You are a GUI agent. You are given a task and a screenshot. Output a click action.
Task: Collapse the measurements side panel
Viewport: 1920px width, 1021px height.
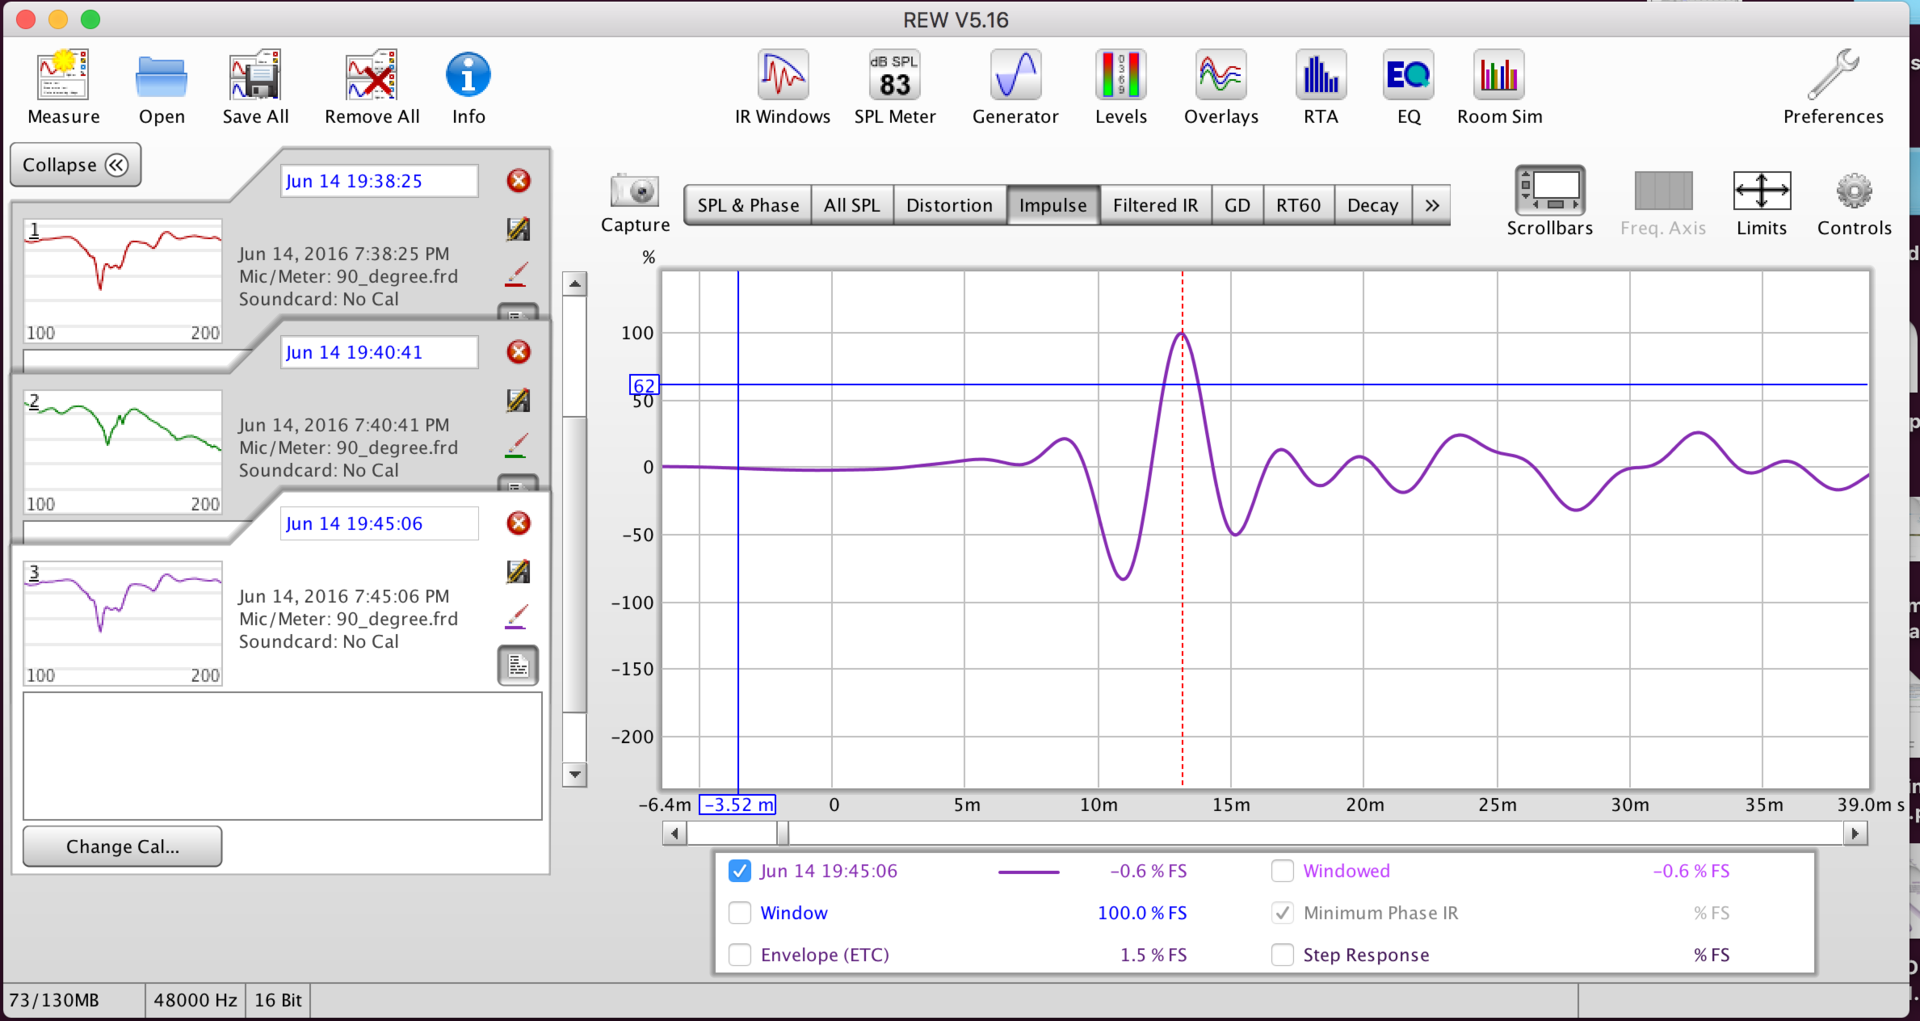75,165
